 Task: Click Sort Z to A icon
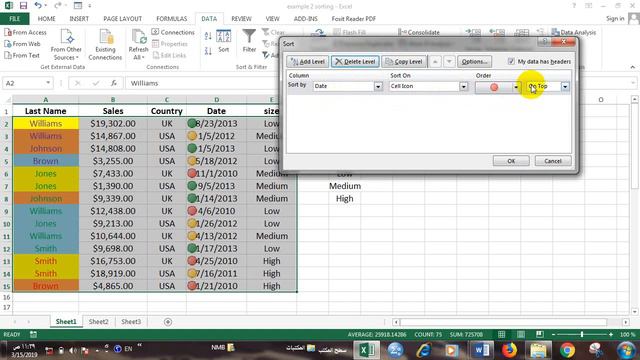[x=208, y=51]
